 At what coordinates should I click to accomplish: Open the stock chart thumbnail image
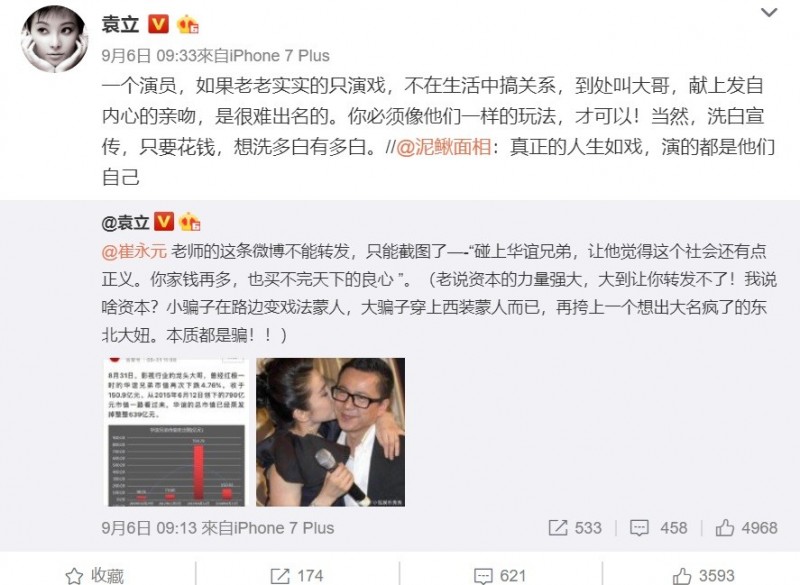(x=176, y=432)
